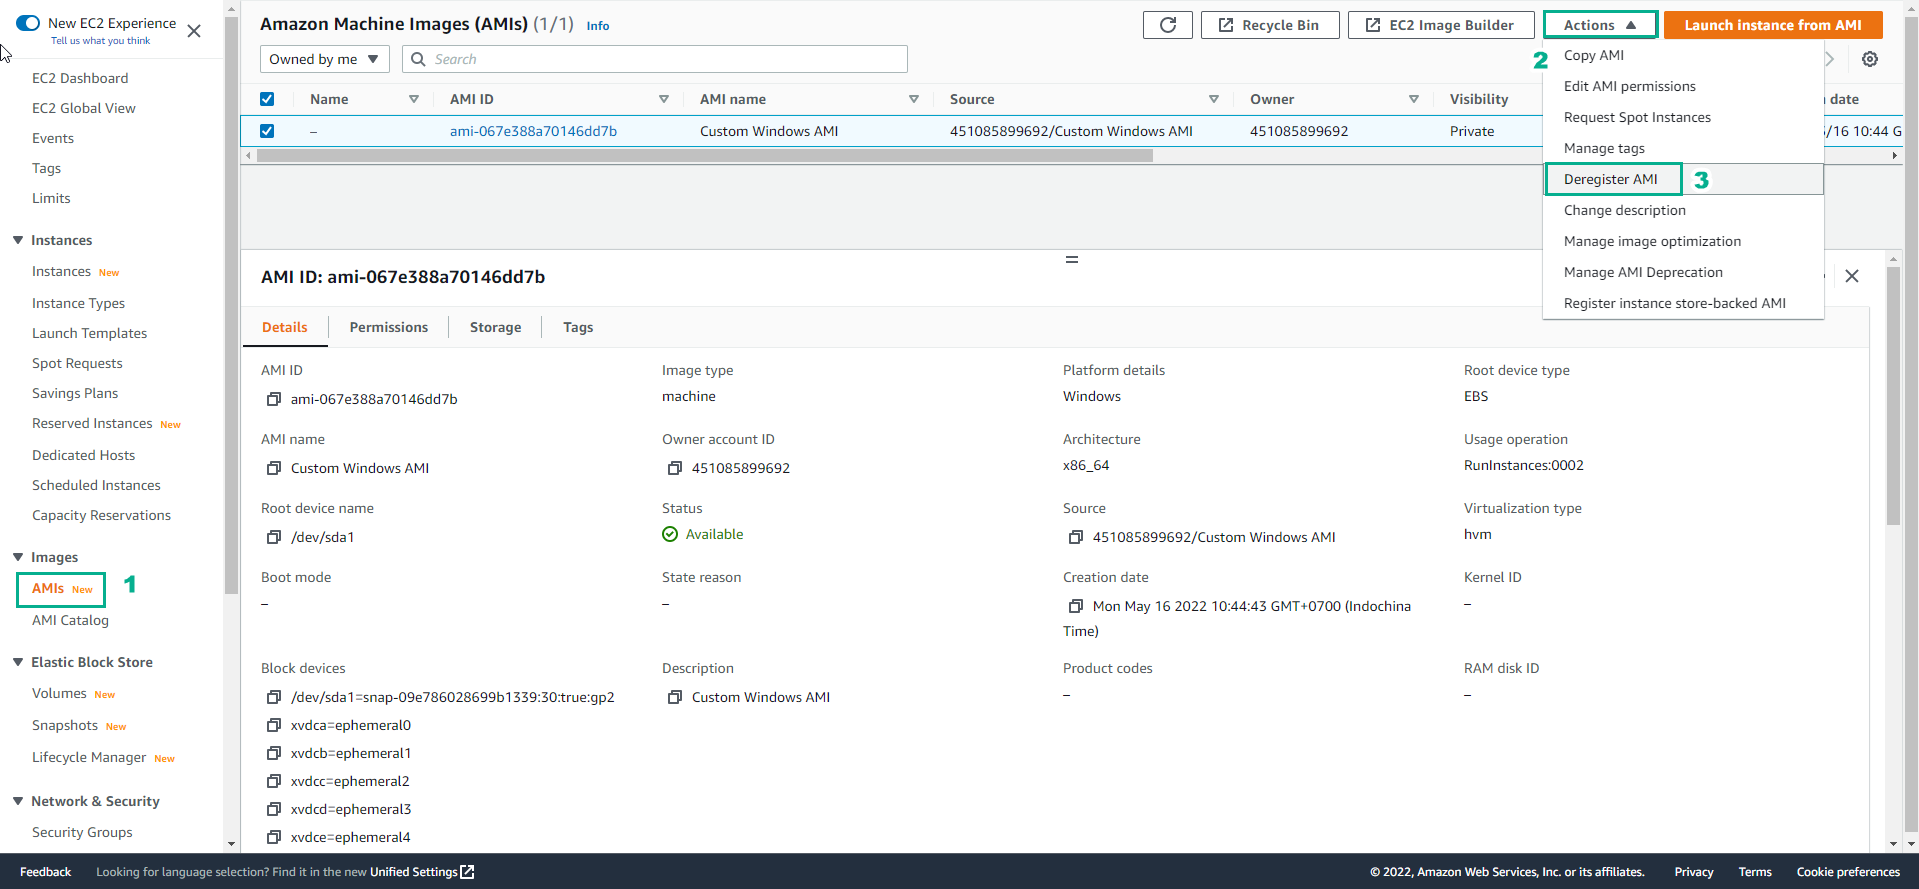
Task: Open table preferences gear icon
Action: [x=1869, y=59]
